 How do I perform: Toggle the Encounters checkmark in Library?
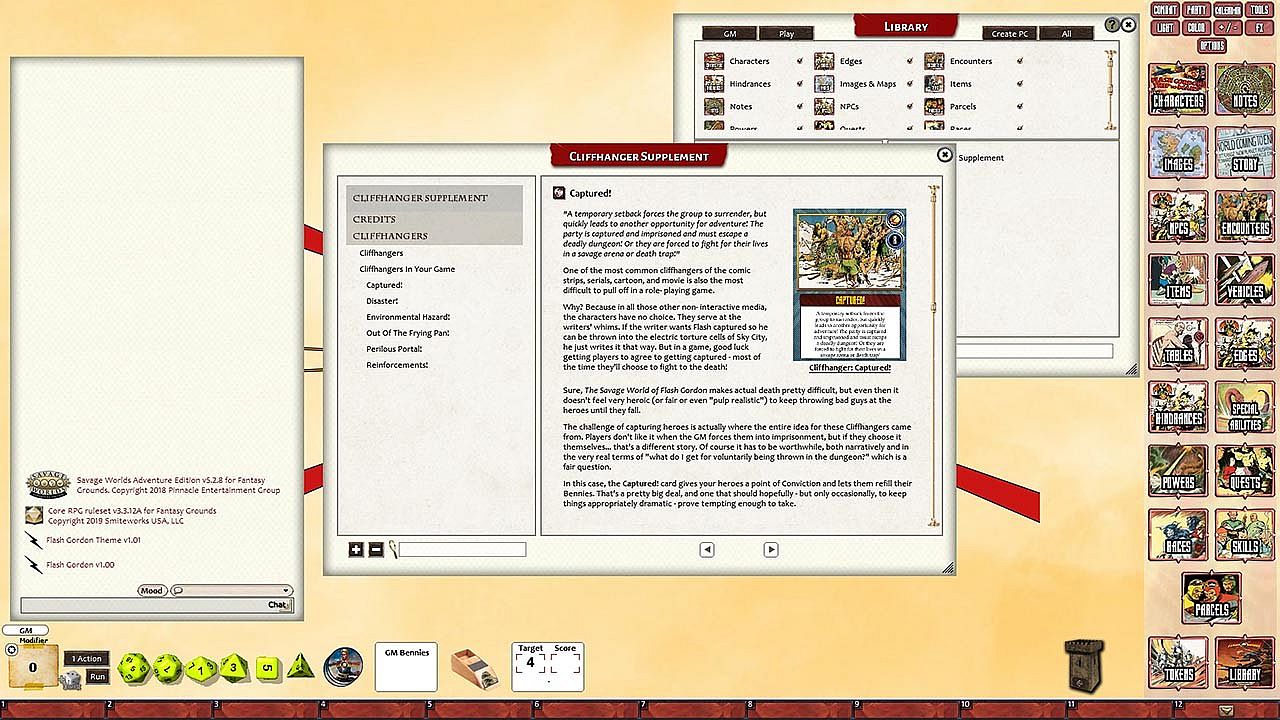point(1019,62)
